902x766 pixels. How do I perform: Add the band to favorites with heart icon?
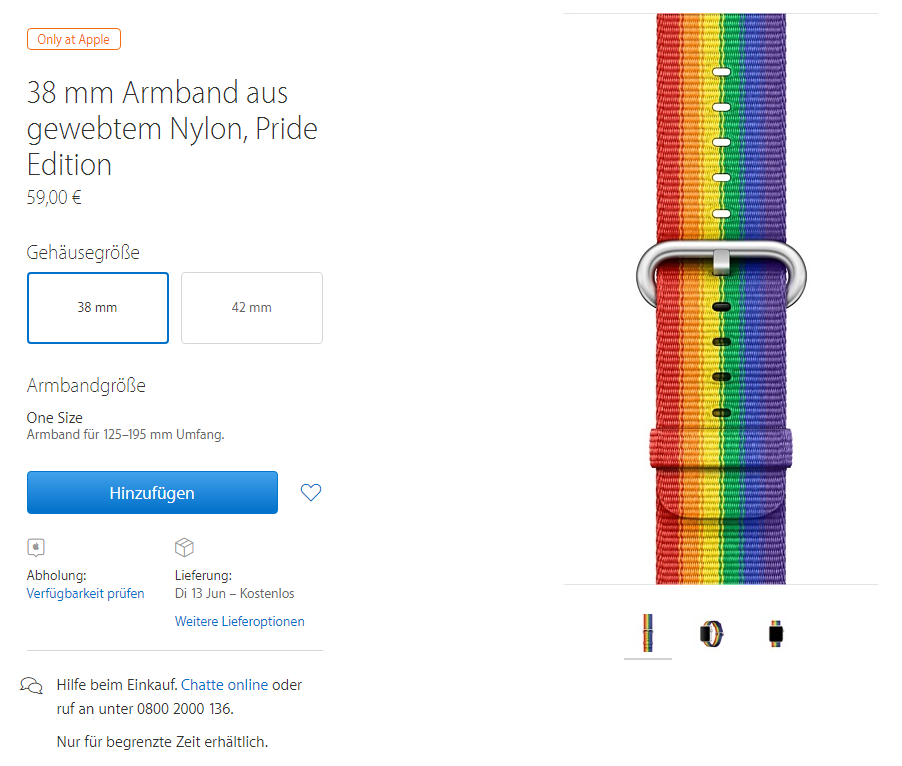[311, 492]
